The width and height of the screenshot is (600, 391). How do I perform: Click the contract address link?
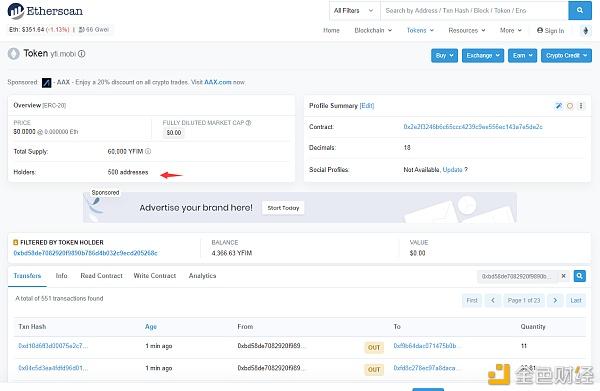click(473, 127)
